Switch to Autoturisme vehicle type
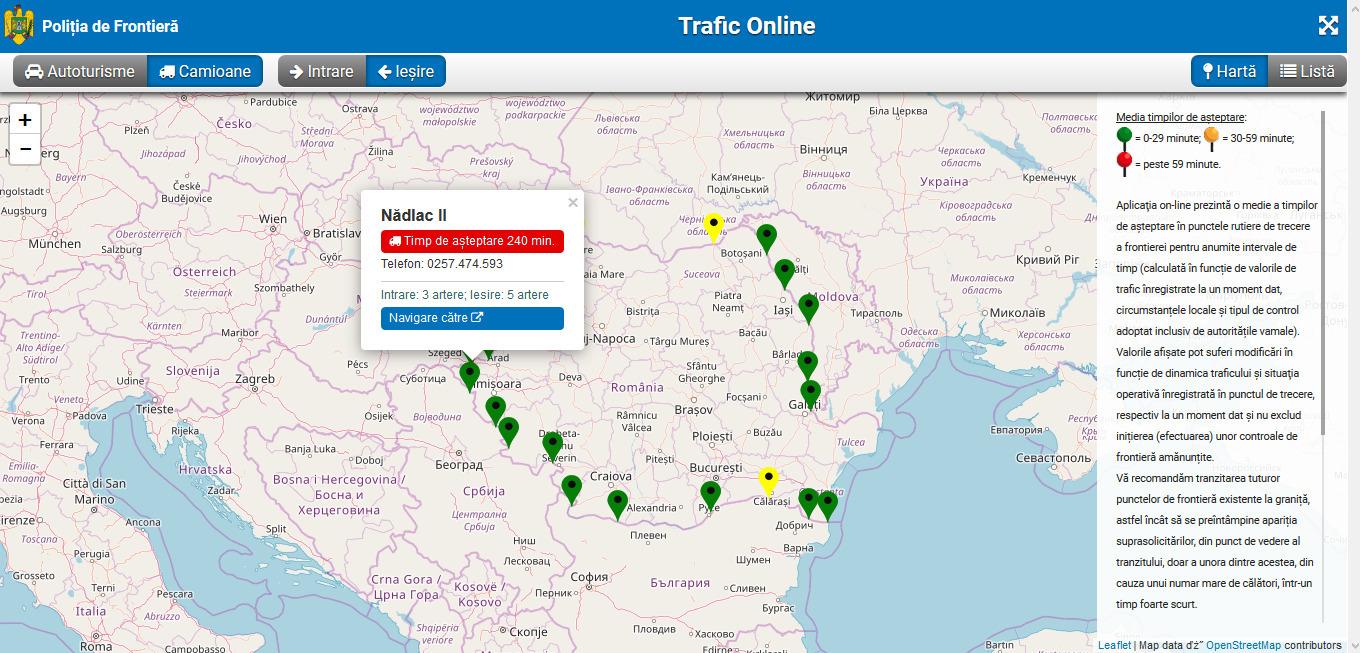This screenshot has width=1360, height=653. pos(80,71)
